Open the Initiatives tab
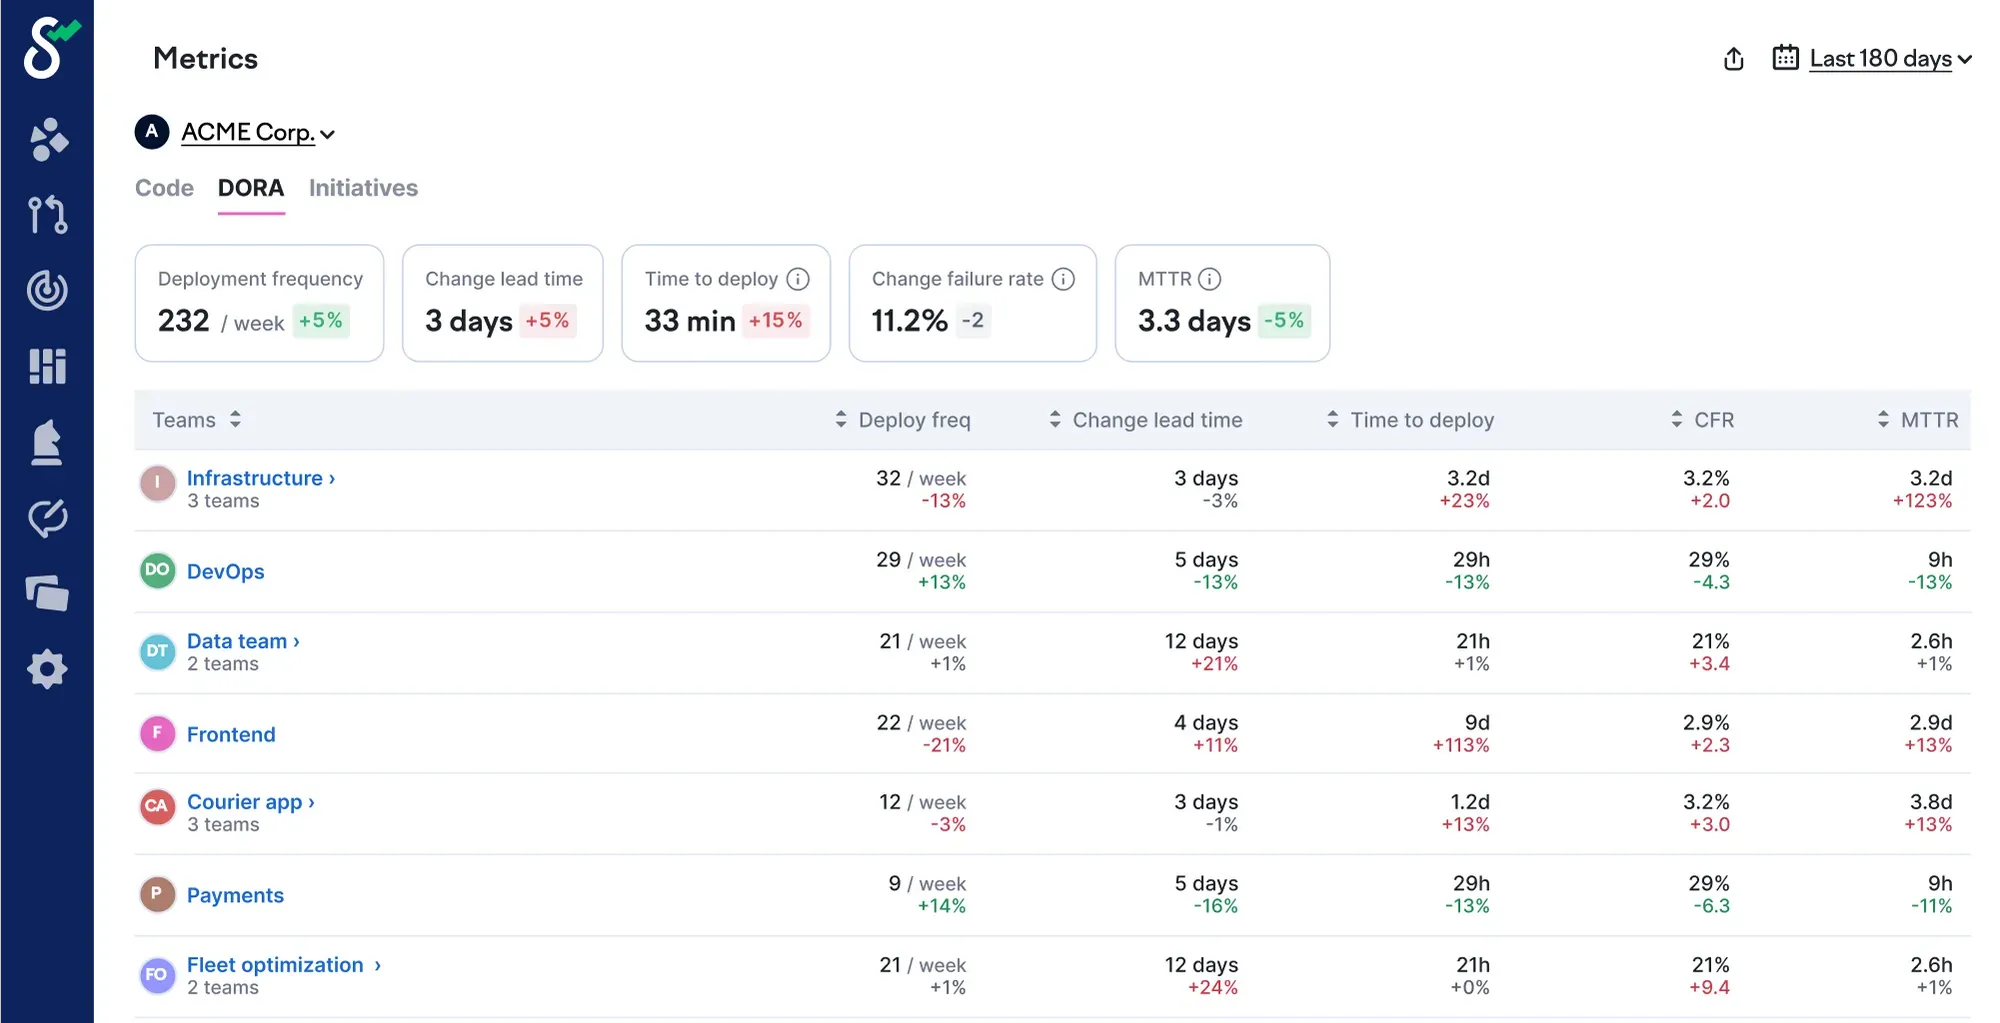 [362, 188]
